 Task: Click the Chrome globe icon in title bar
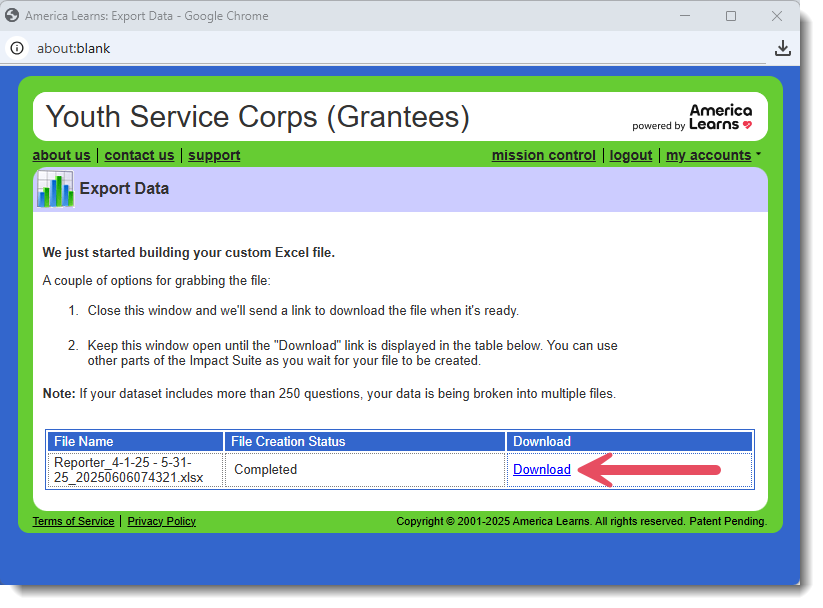(x=12, y=16)
